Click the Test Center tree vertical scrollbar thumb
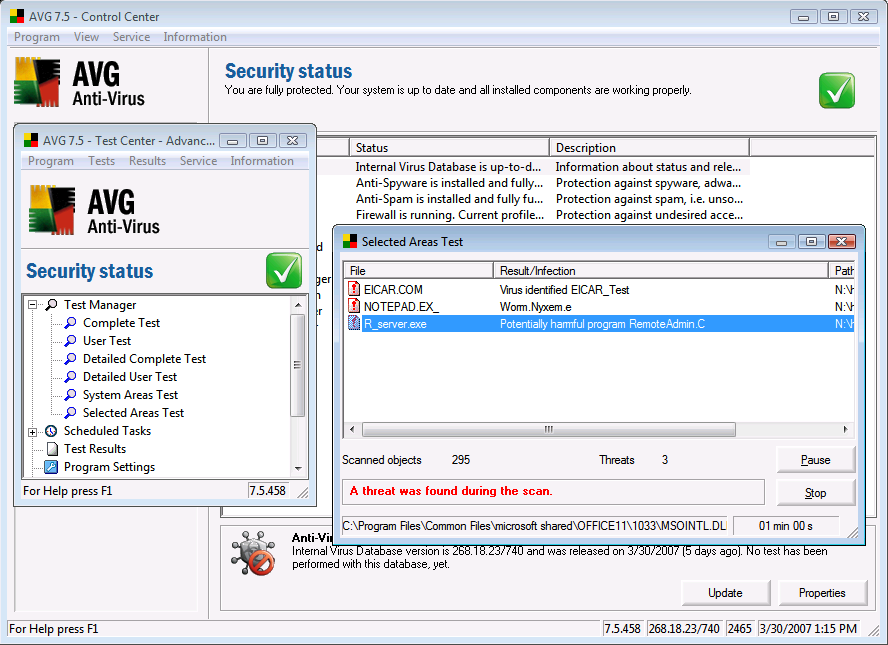This screenshot has height=645, width=888. pyautogui.click(x=298, y=365)
